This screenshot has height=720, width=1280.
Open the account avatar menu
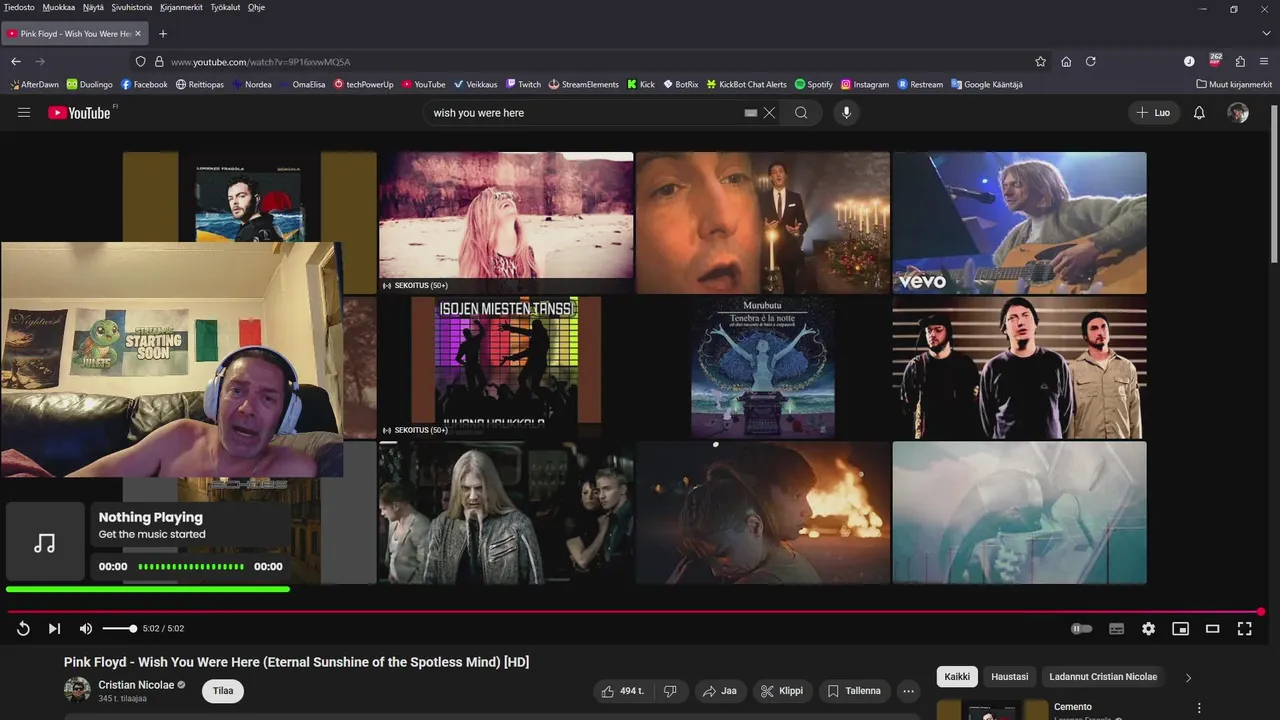(1238, 113)
